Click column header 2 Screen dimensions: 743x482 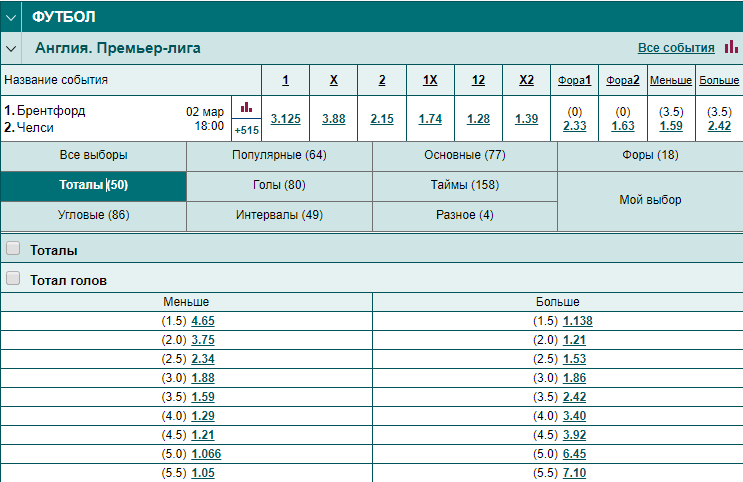click(382, 80)
